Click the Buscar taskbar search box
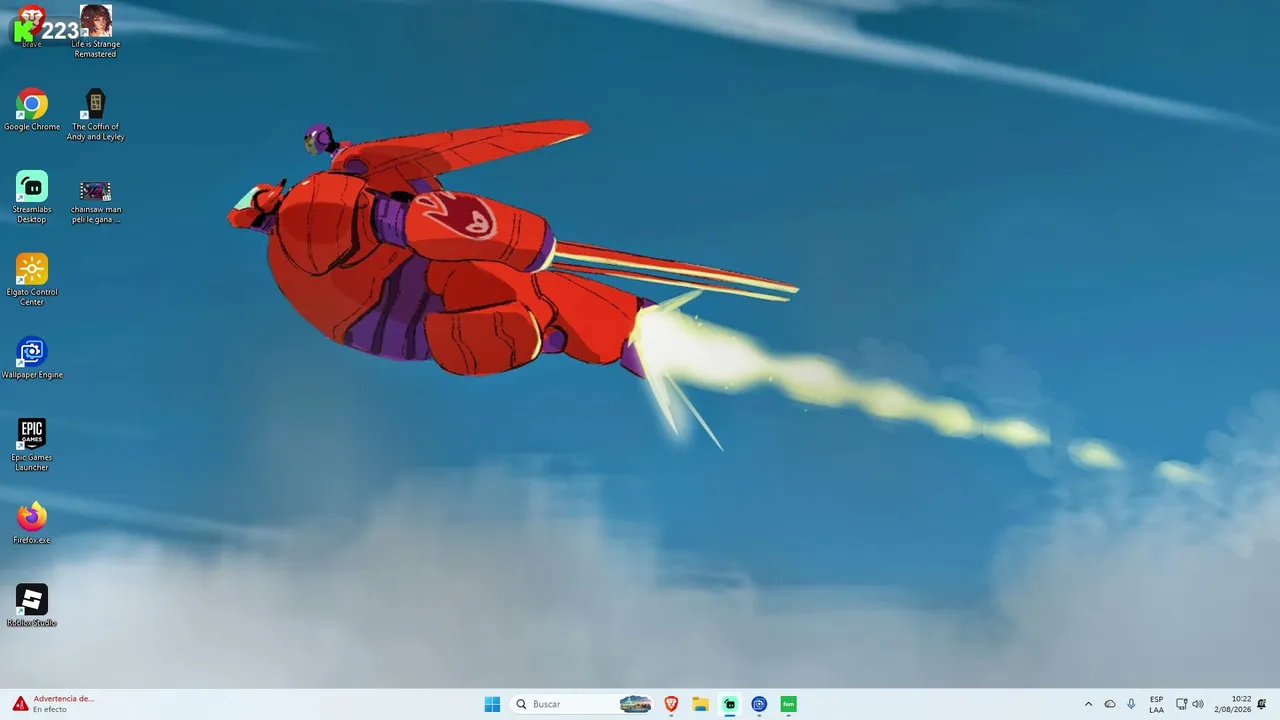The width and height of the screenshot is (1280, 720). pos(582,704)
